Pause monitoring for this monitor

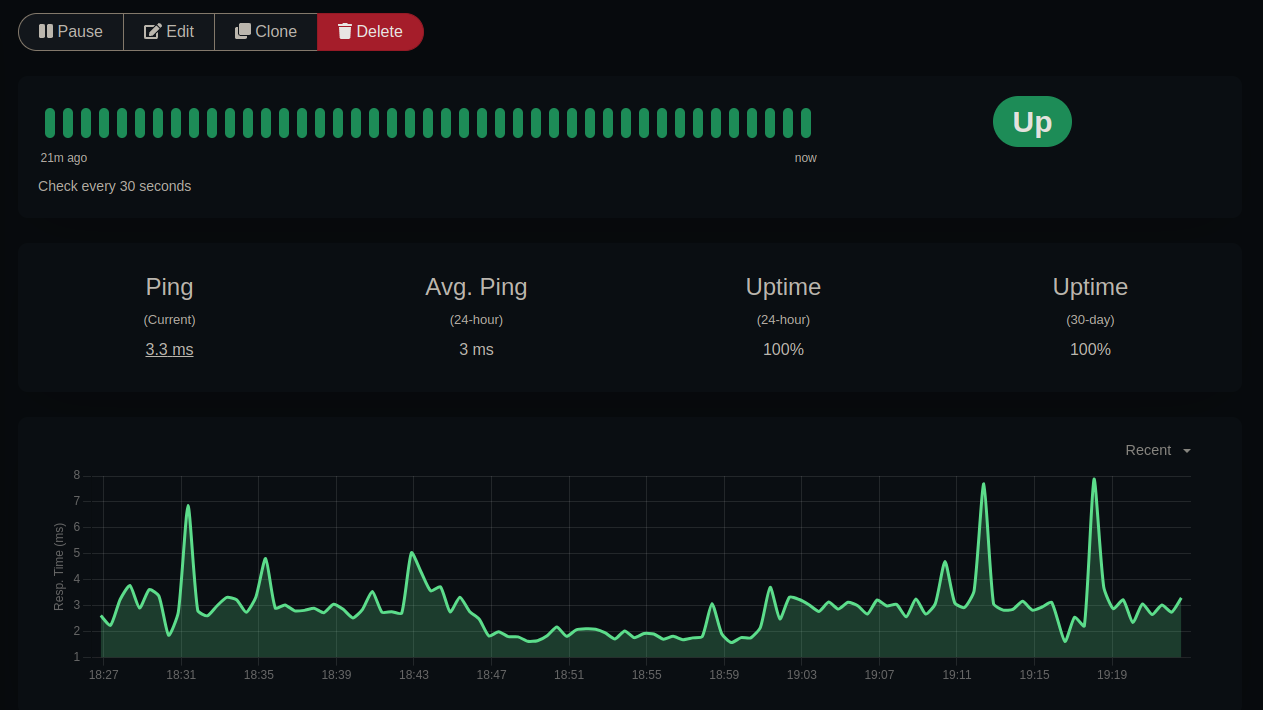(70, 31)
